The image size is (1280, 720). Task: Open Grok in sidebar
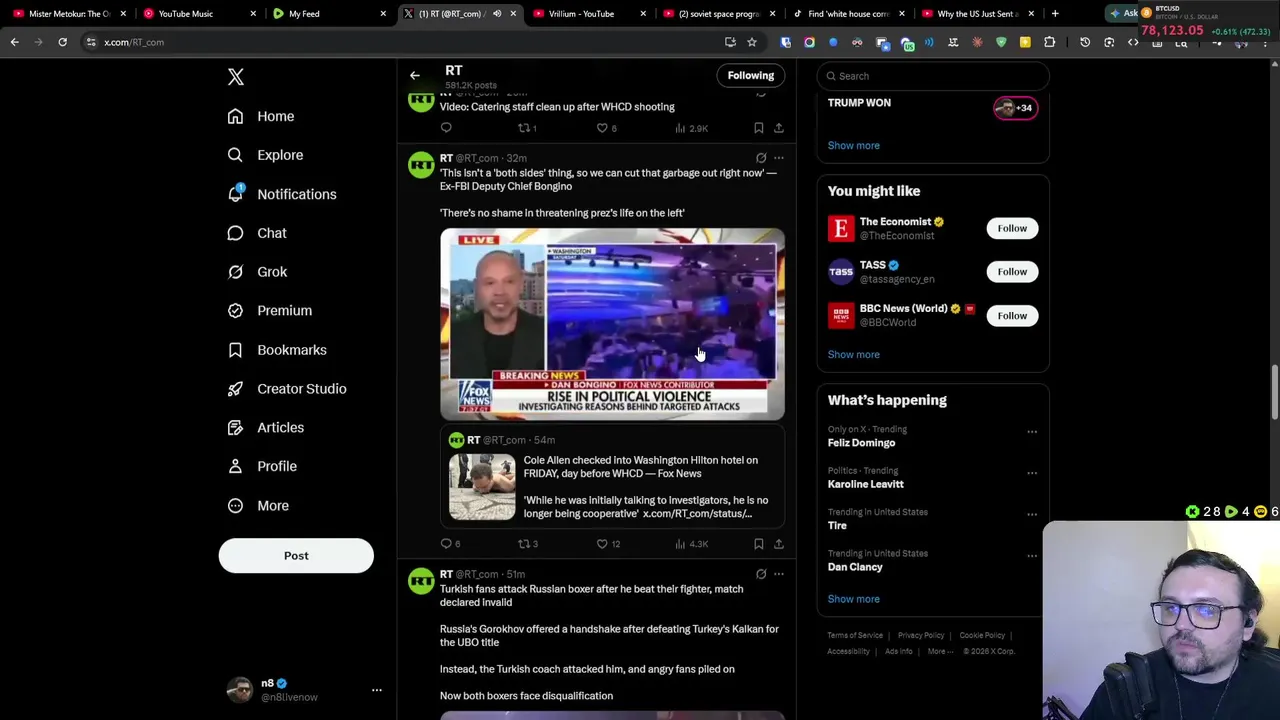256,272
